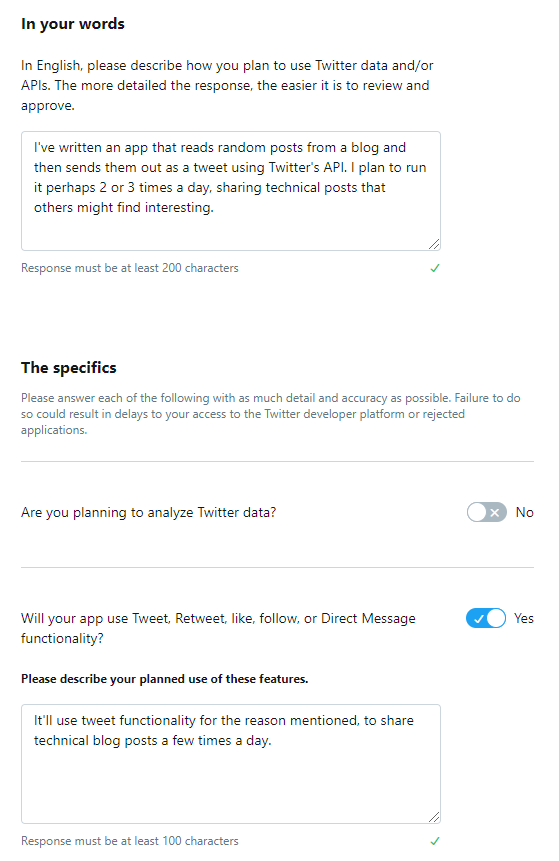The width and height of the screenshot is (559, 861).
Task: Click the resize handle of the planned-use text box
Action: tap(434, 817)
